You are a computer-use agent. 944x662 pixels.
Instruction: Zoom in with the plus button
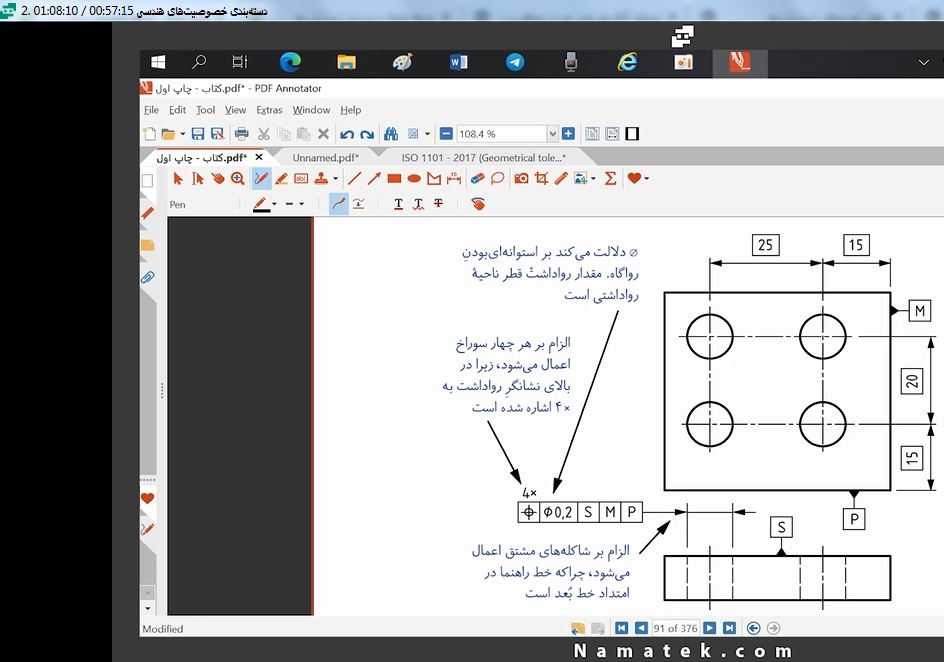coord(568,134)
